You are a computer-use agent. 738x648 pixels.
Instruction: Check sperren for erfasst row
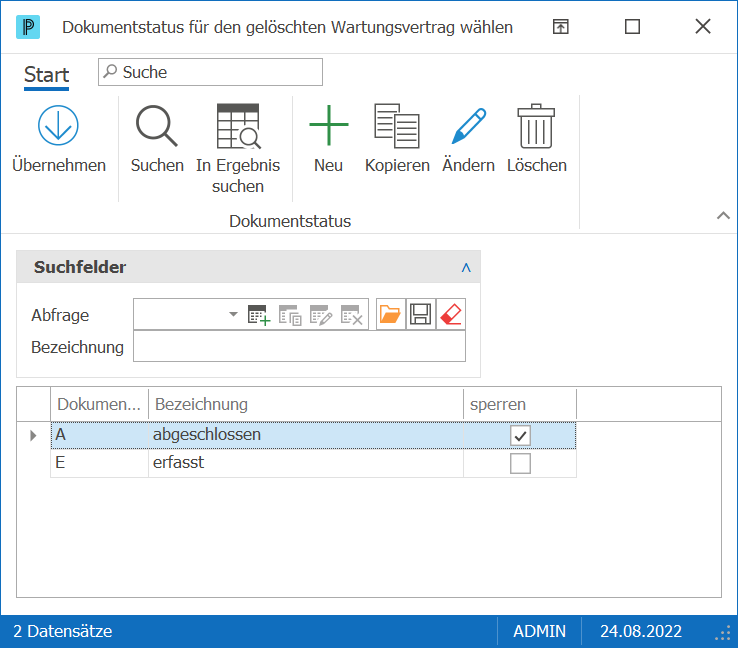520,464
